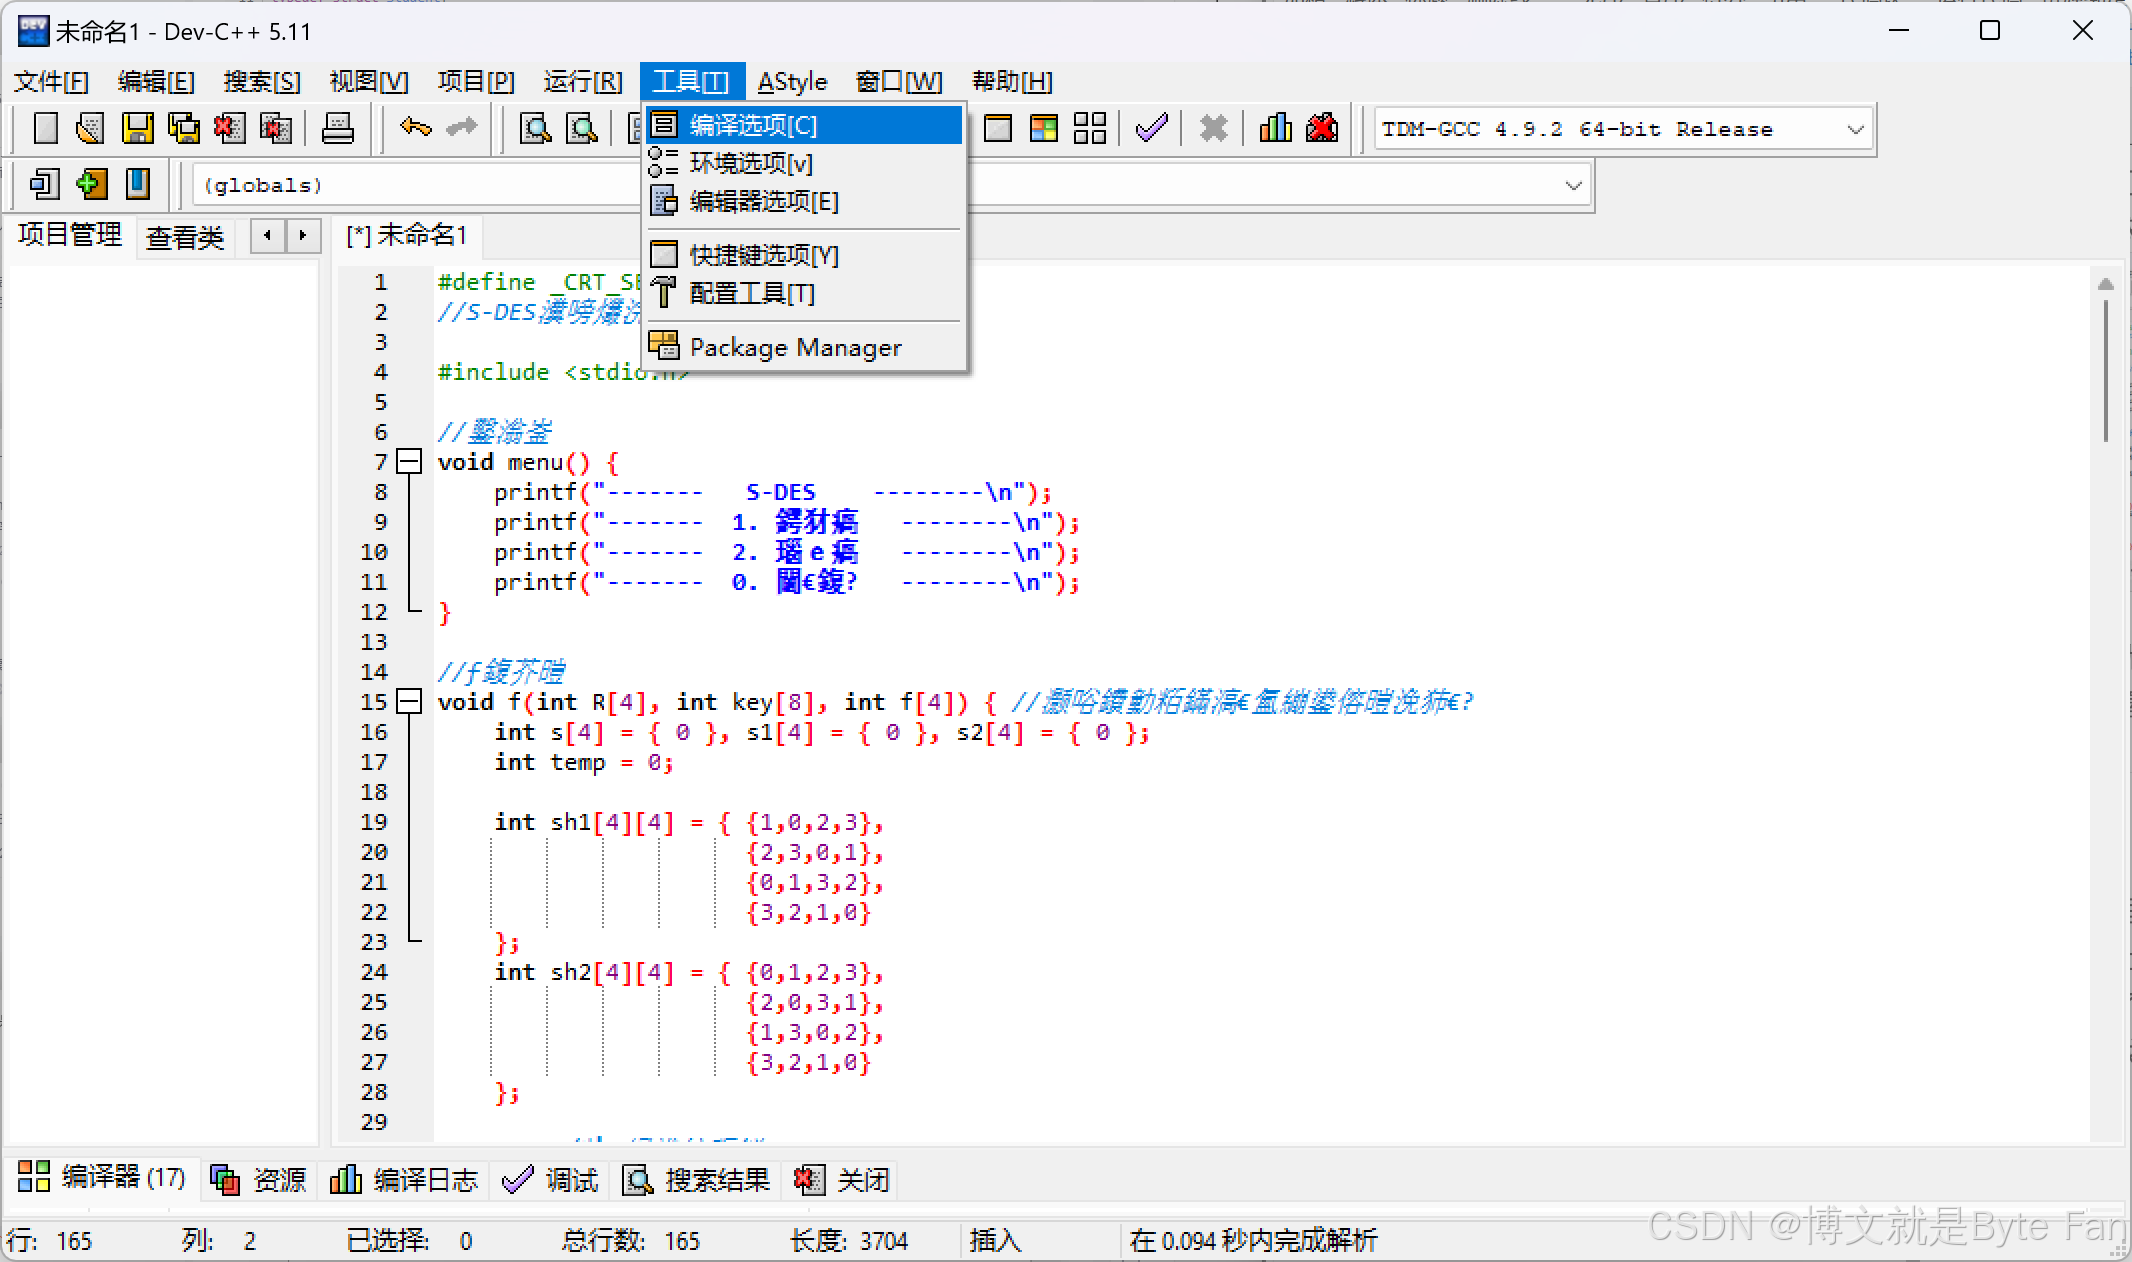Click the editor vertical scrollbar thumb

click(x=2105, y=370)
